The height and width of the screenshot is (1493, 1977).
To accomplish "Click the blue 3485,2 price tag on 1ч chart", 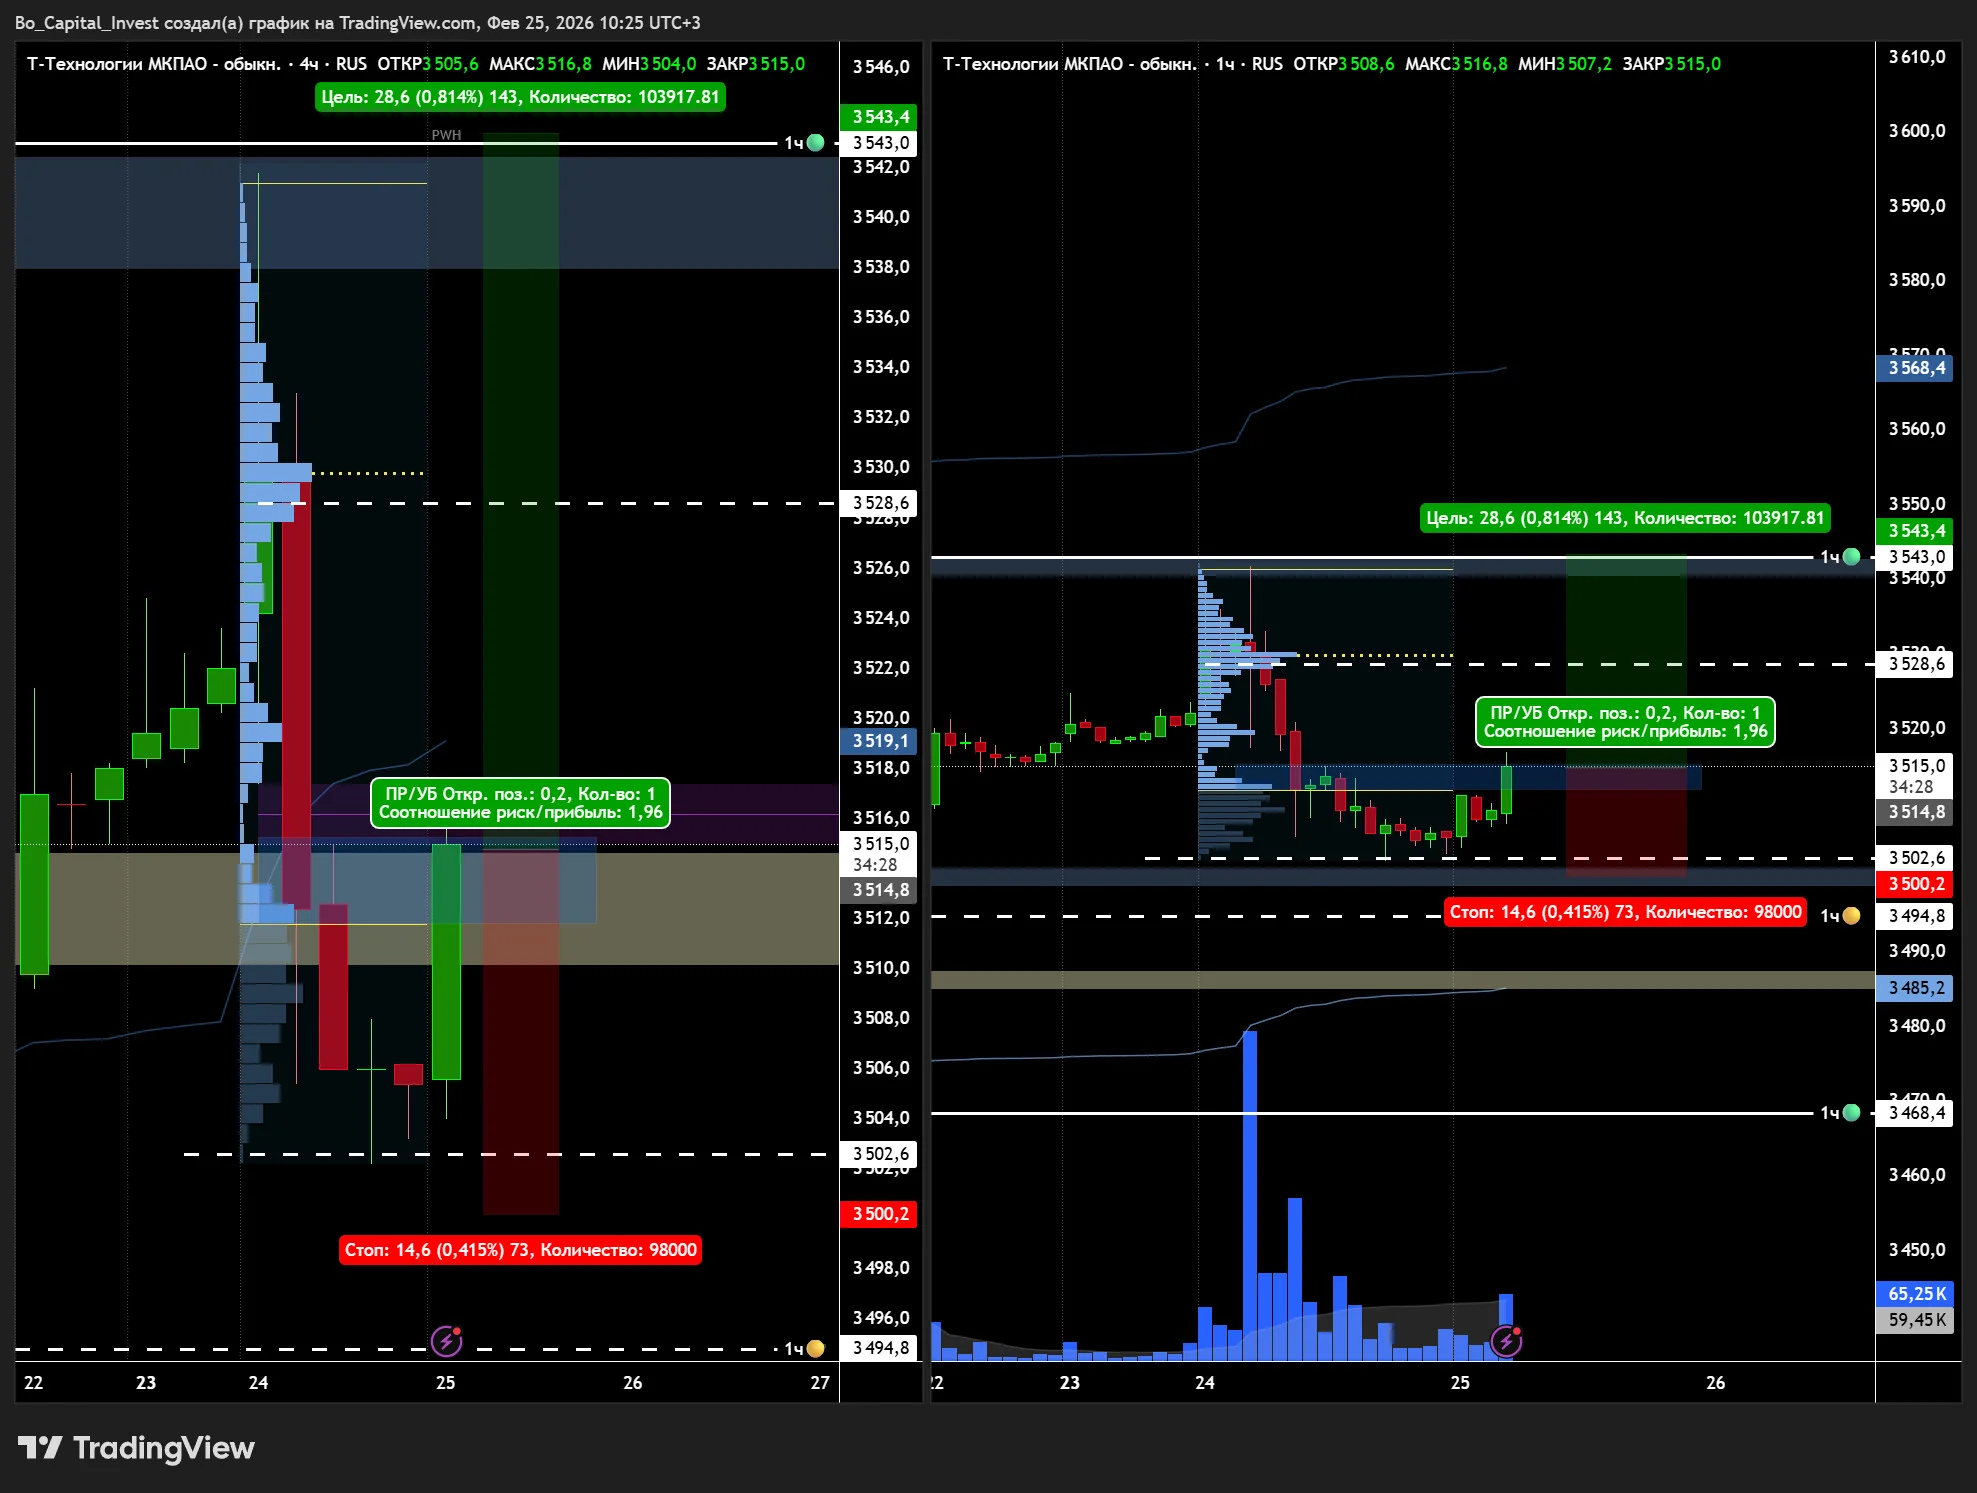I will tap(1916, 988).
